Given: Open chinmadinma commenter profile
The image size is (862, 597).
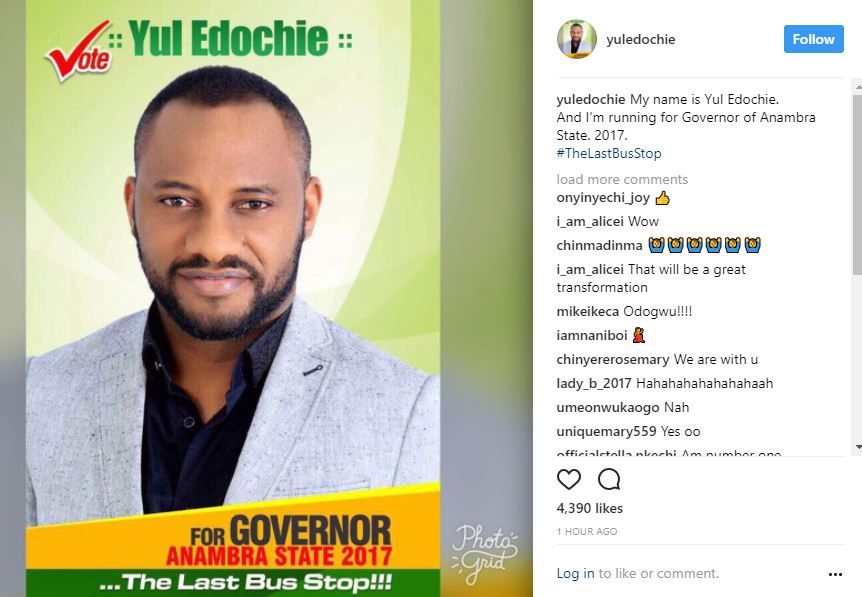Looking at the screenshot, I should (x=599, y=245).
